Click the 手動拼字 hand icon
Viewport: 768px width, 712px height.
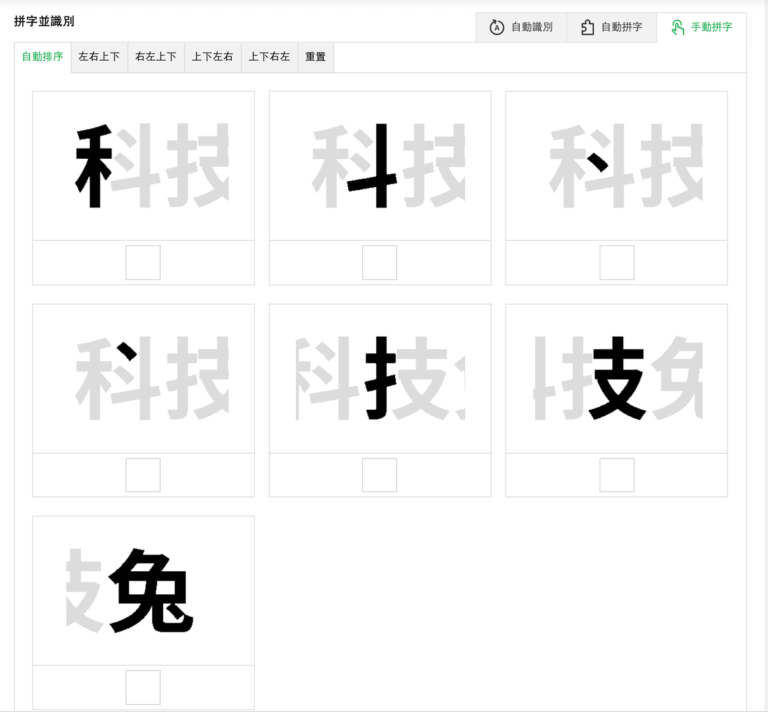point(678,28)
